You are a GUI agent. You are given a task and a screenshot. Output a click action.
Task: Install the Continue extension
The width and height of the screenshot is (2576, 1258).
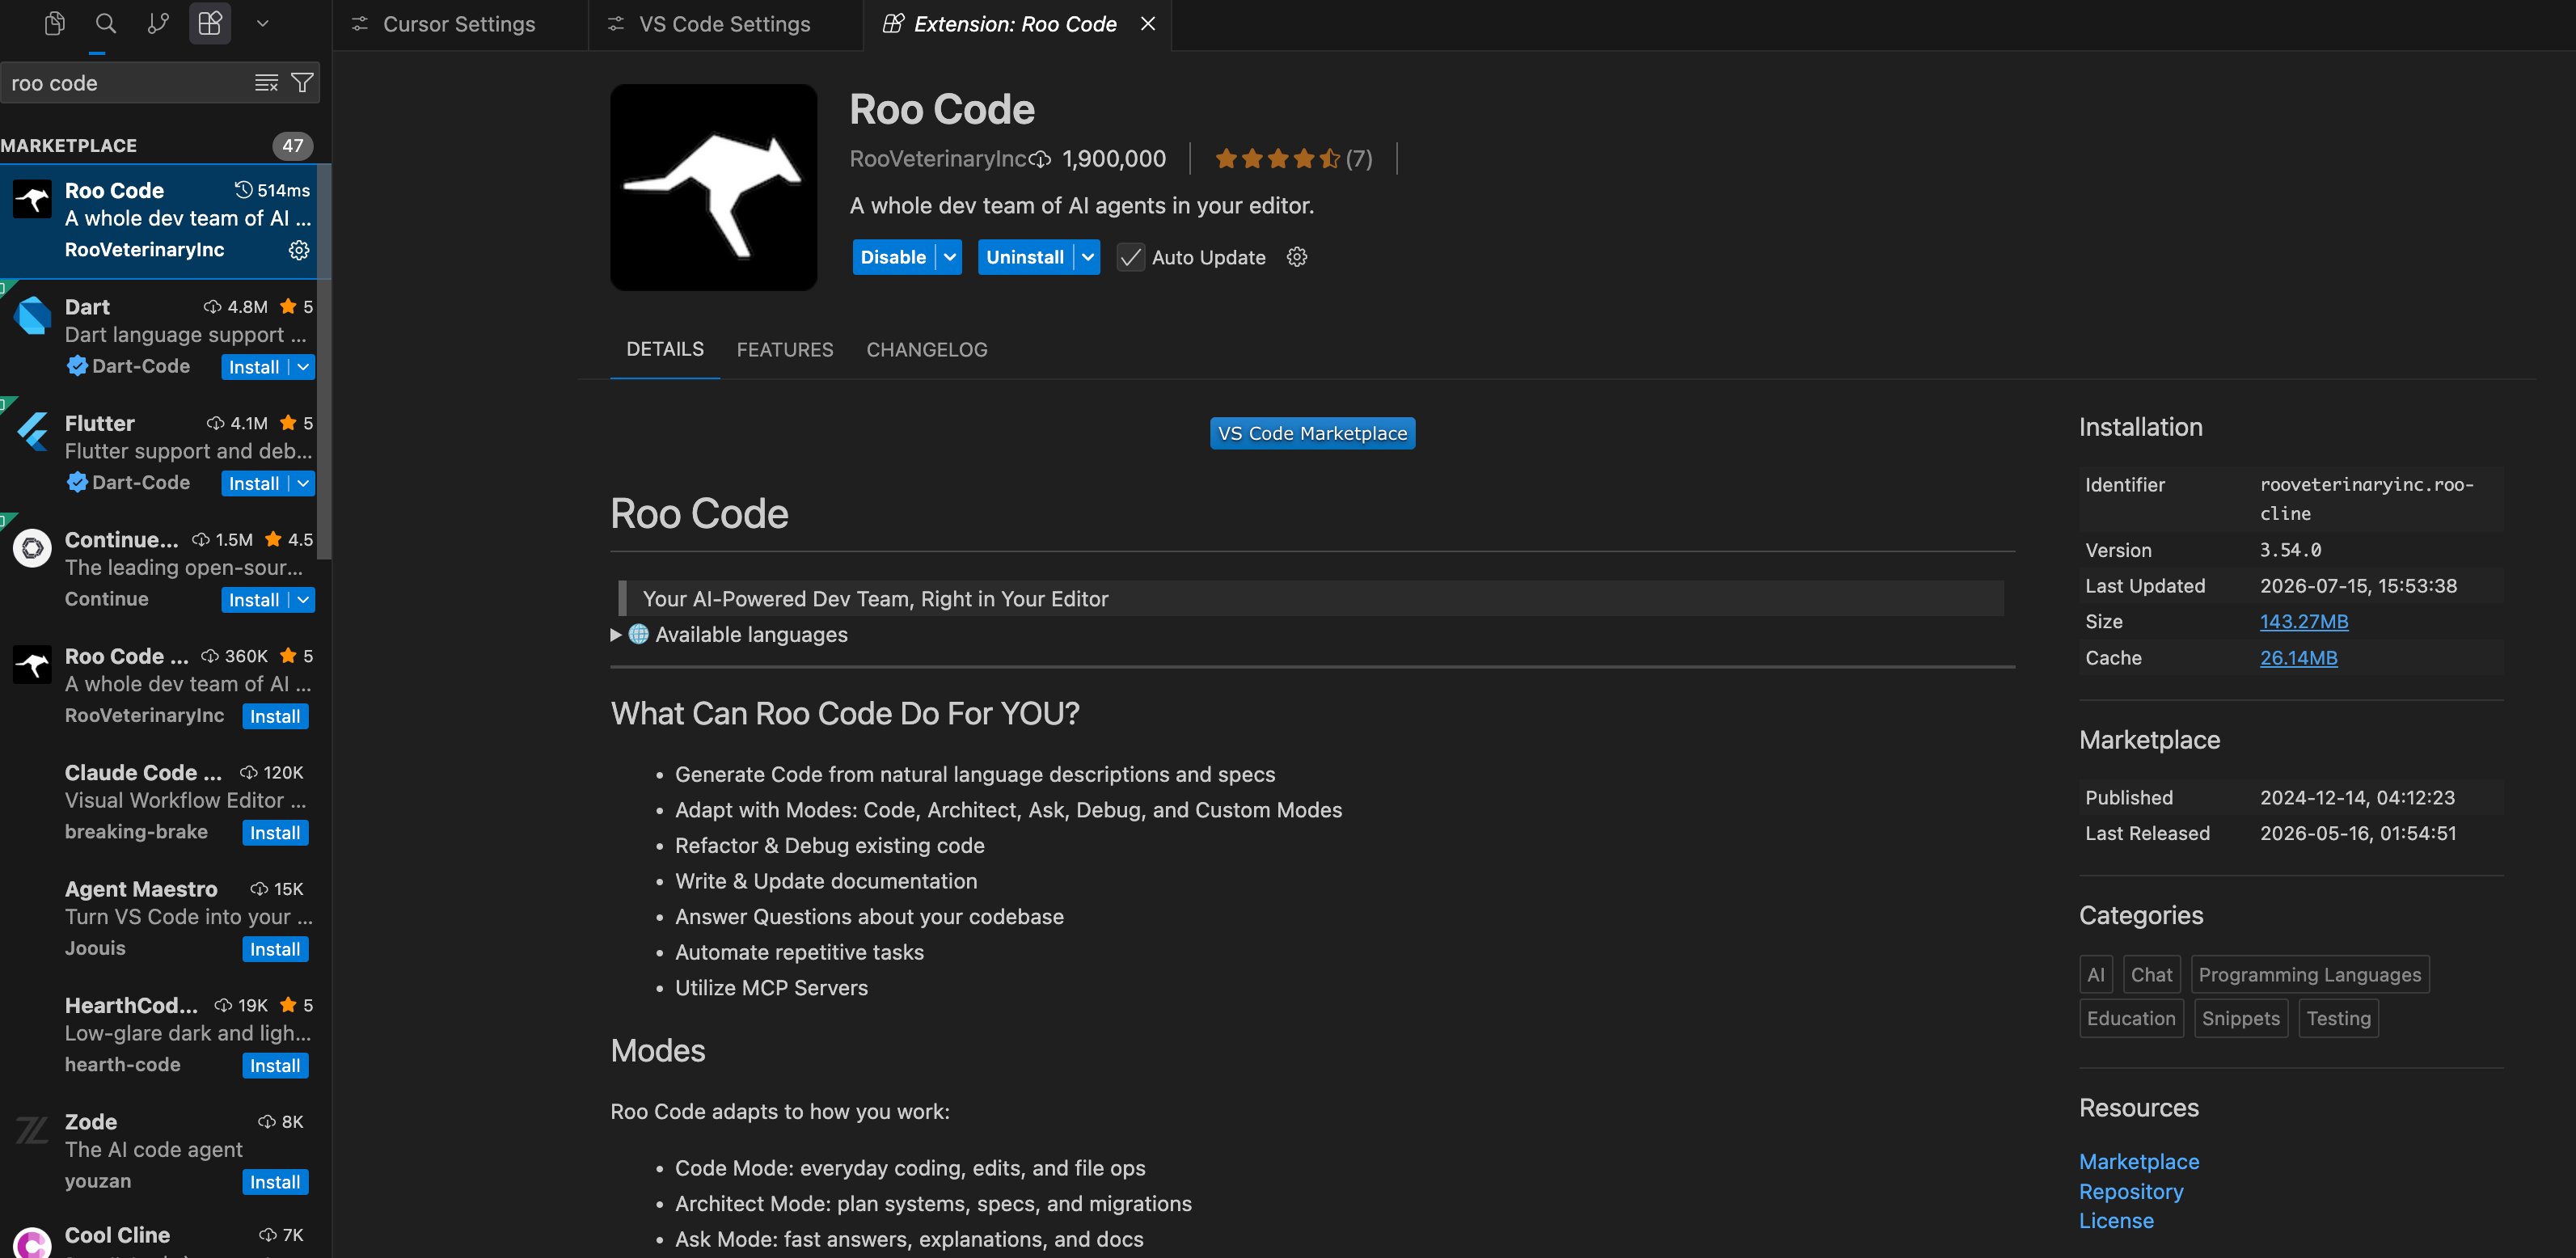coord(254,600)
